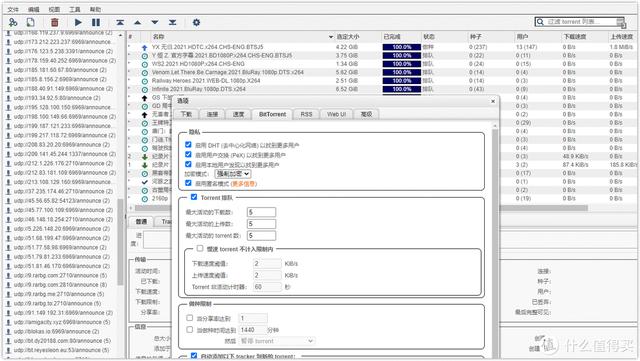Toggle the Enable DHT checkbox
640x361 pixels.
[188, 145]
